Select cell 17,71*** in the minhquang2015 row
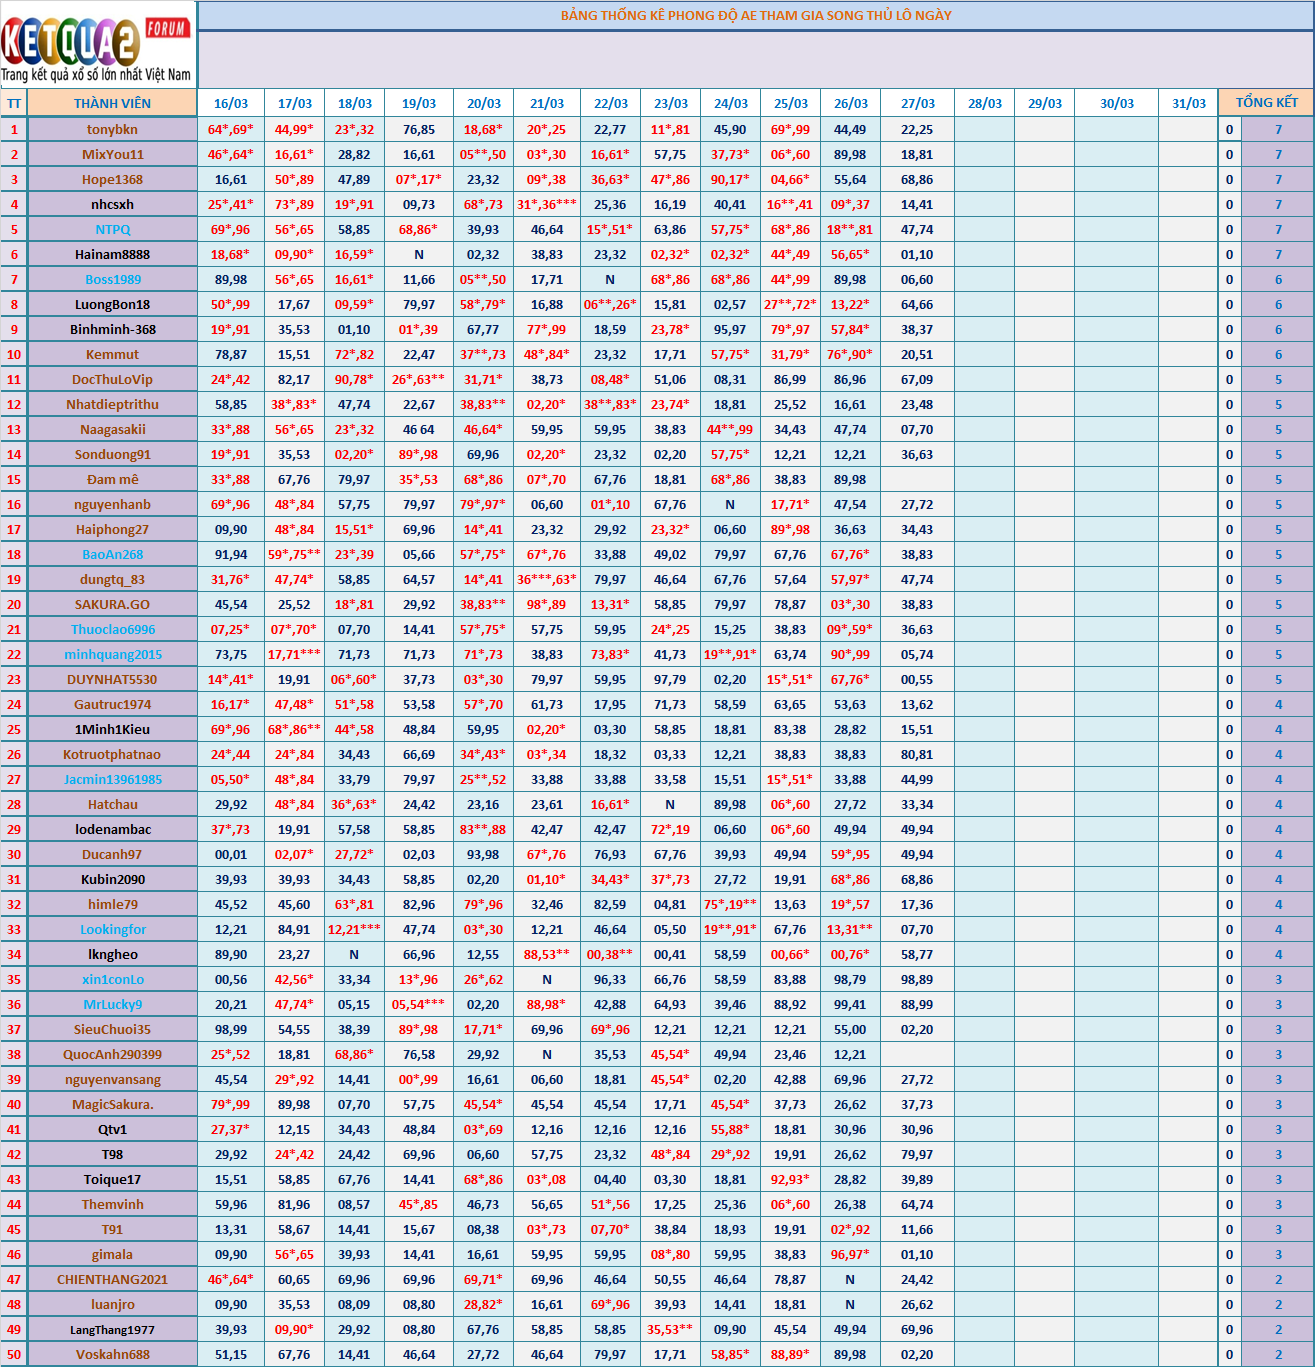The width and height of the screenshot is (1315, 1367). [x=295, y=654]
